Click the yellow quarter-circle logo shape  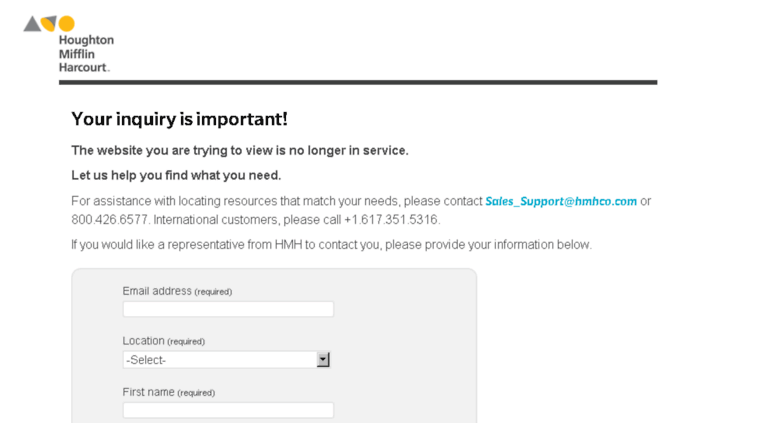pos(49,23)
